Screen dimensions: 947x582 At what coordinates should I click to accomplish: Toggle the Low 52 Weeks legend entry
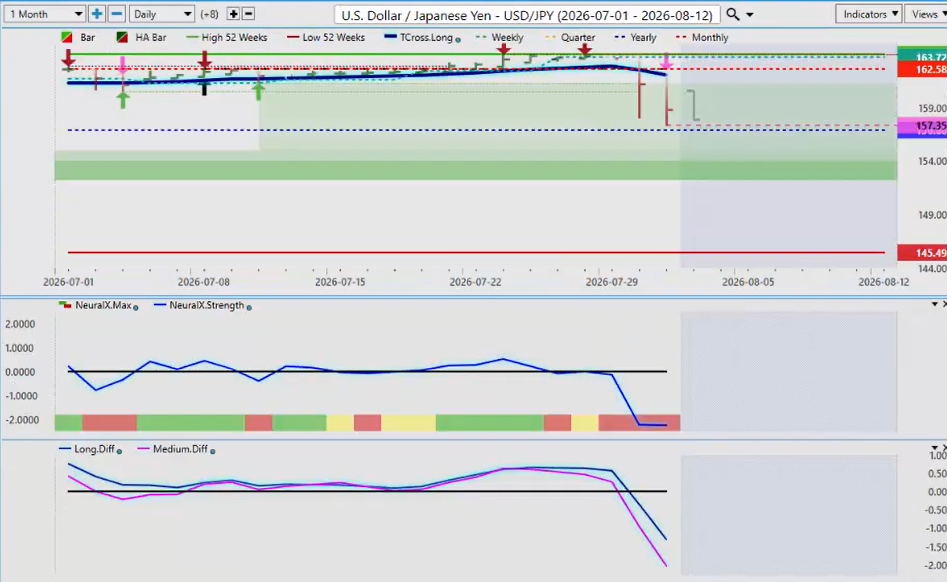326,37
